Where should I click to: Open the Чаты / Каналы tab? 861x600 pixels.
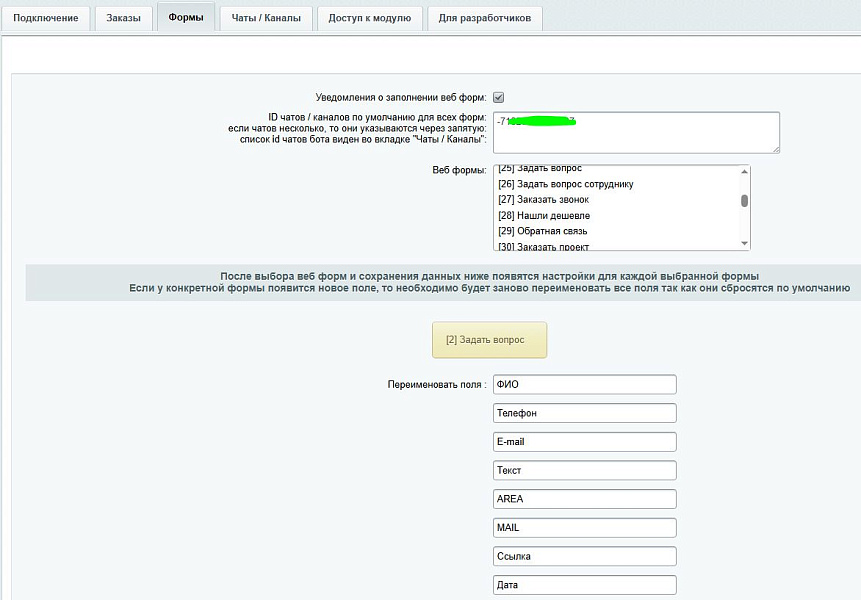(266, 18)
